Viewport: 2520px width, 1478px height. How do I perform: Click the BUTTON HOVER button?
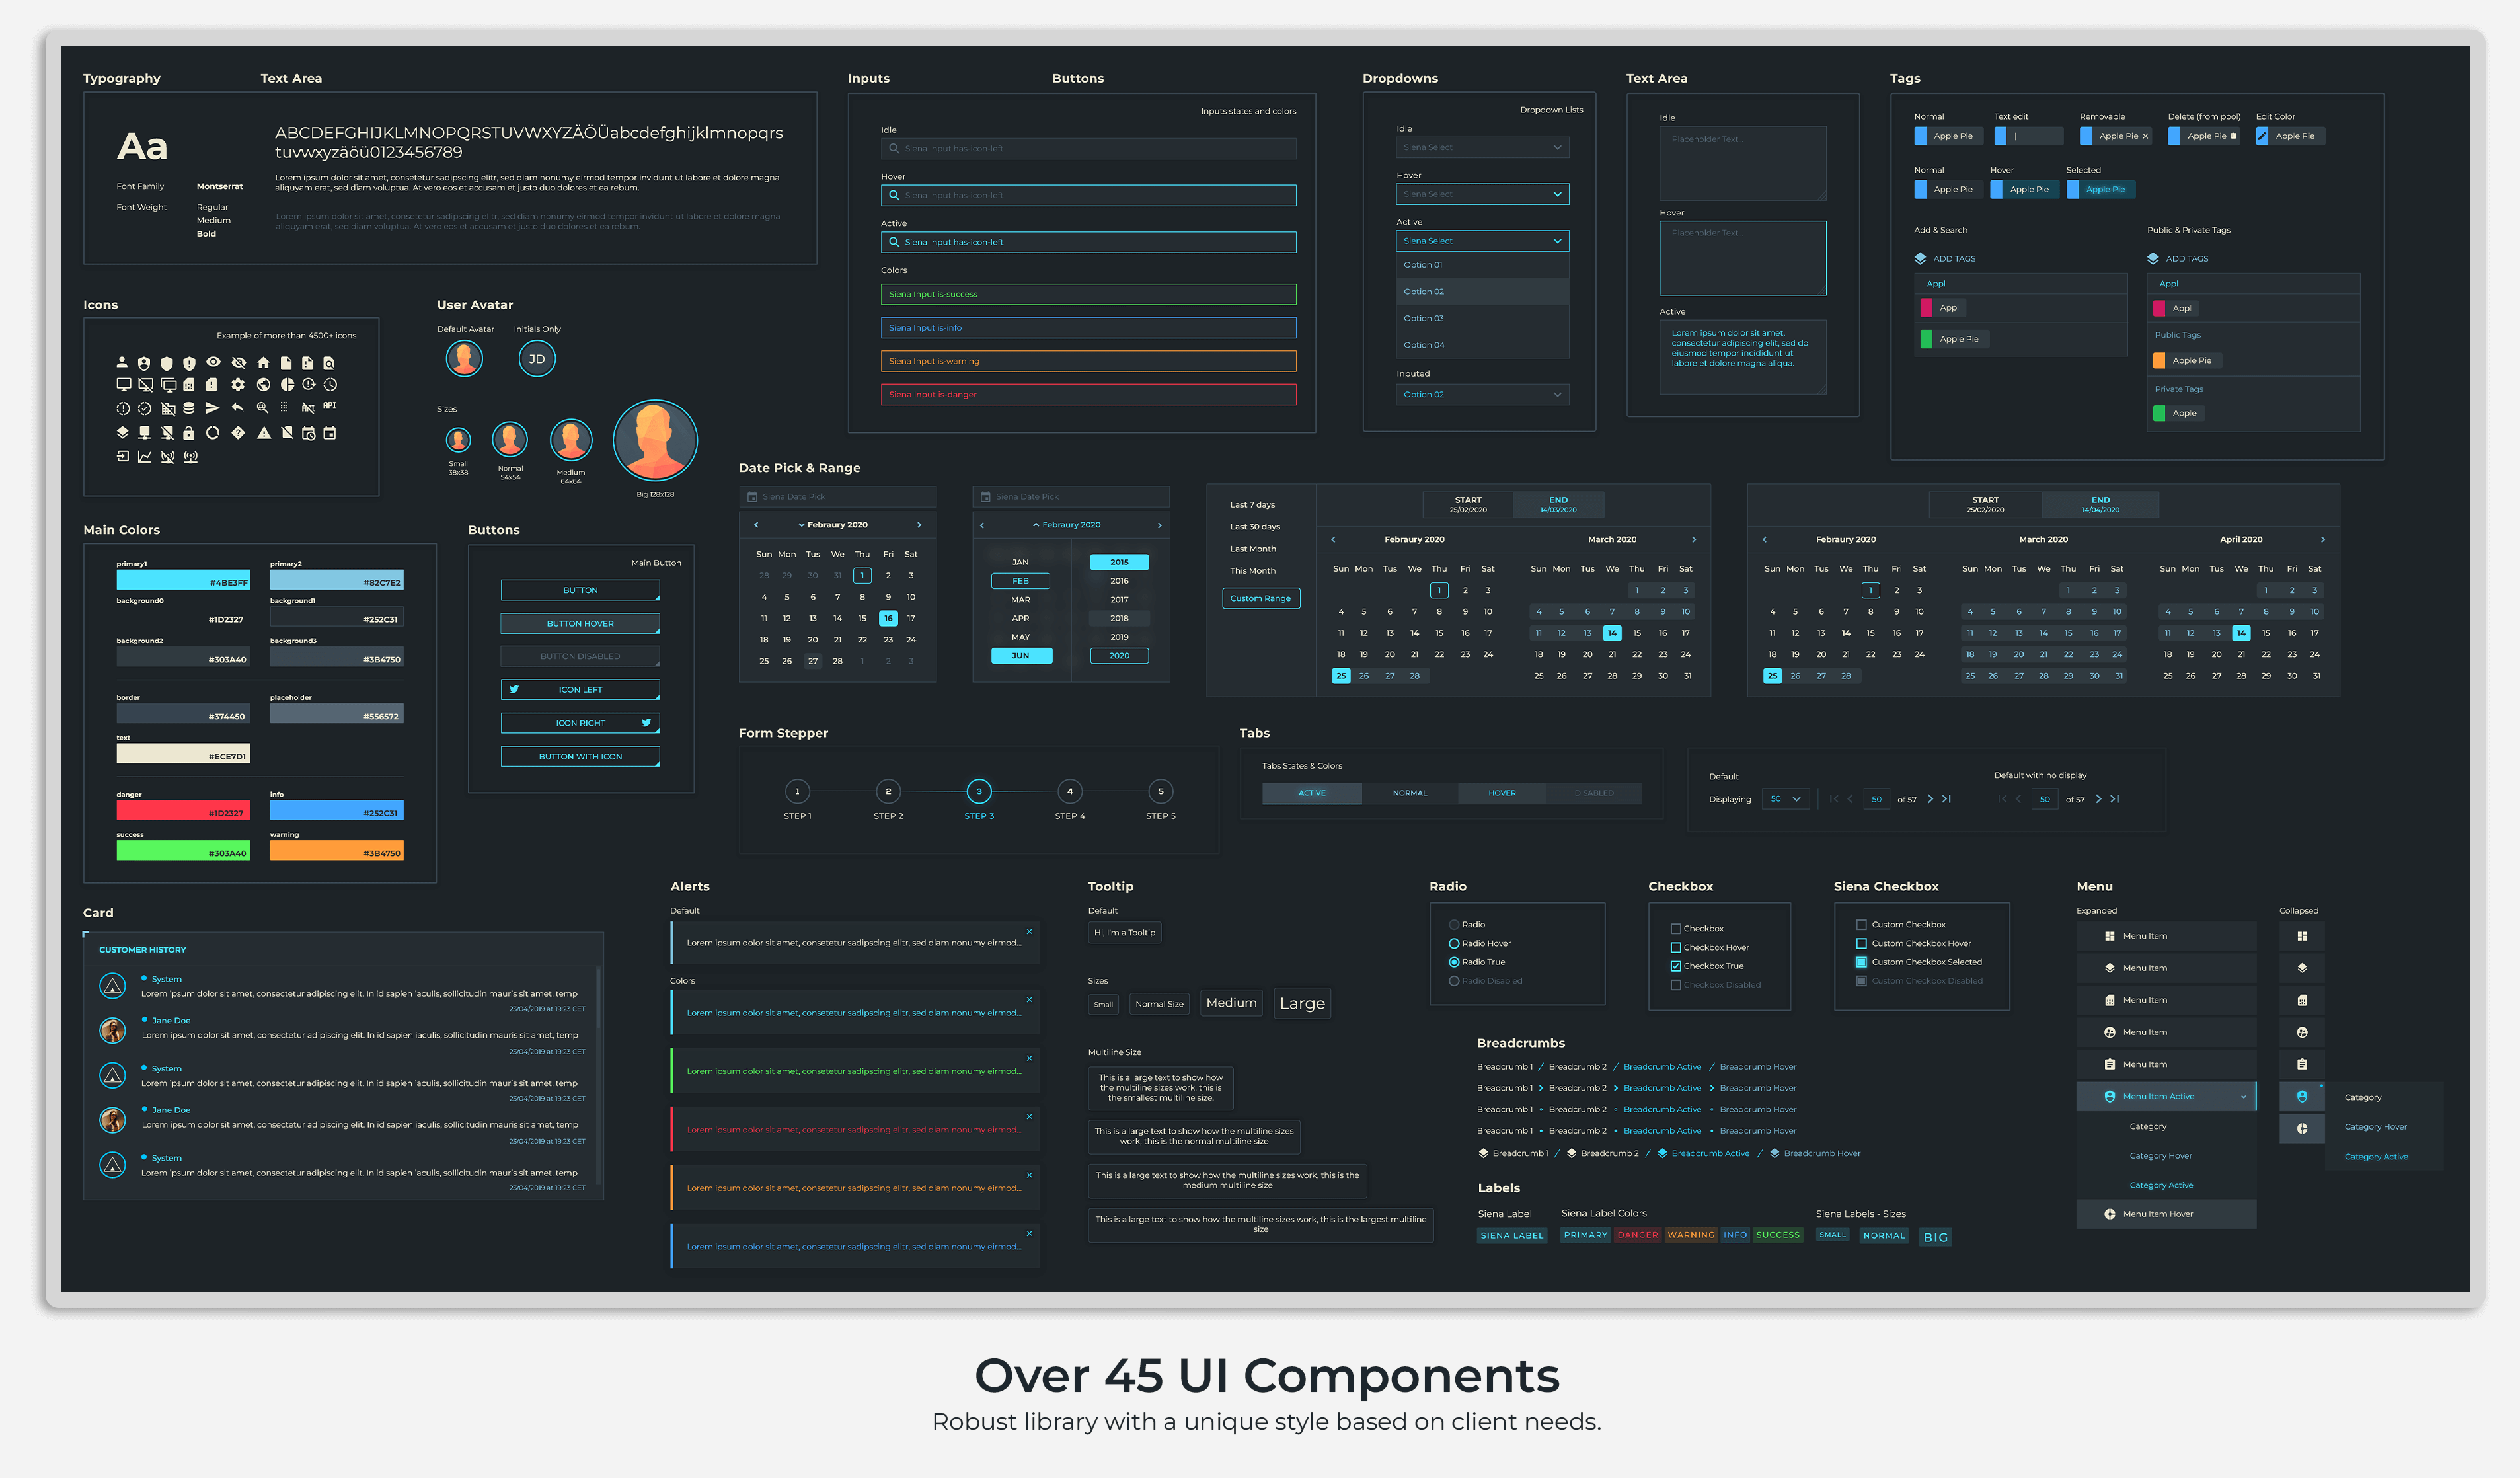point(580,624)
